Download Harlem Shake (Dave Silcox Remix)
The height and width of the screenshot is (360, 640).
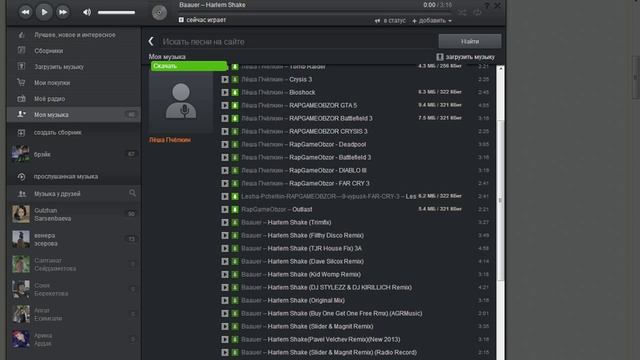point(235,262)
